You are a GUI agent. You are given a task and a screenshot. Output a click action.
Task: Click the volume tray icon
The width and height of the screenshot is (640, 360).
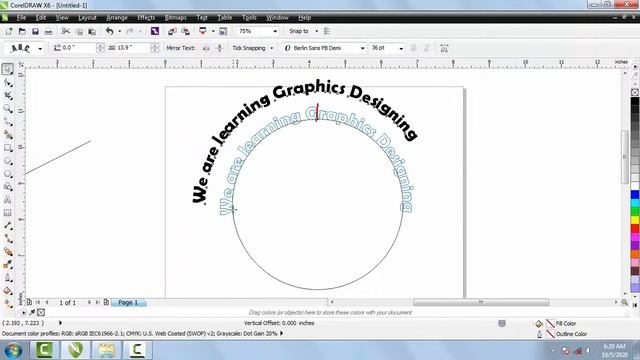(588, 351)
